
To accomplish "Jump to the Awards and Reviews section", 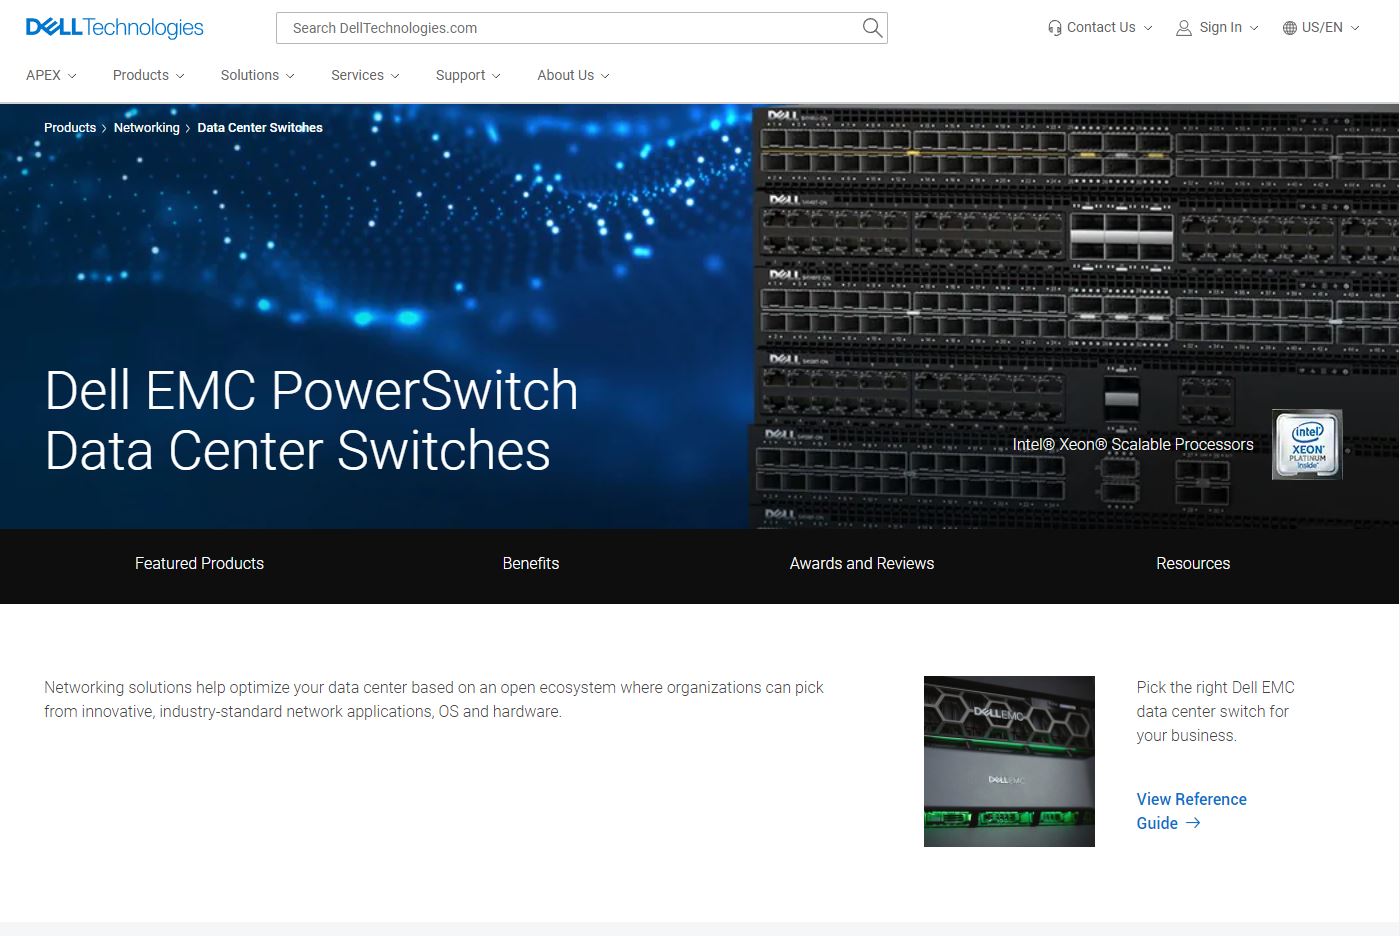I will pyautogui.click(x=862, y=564).
